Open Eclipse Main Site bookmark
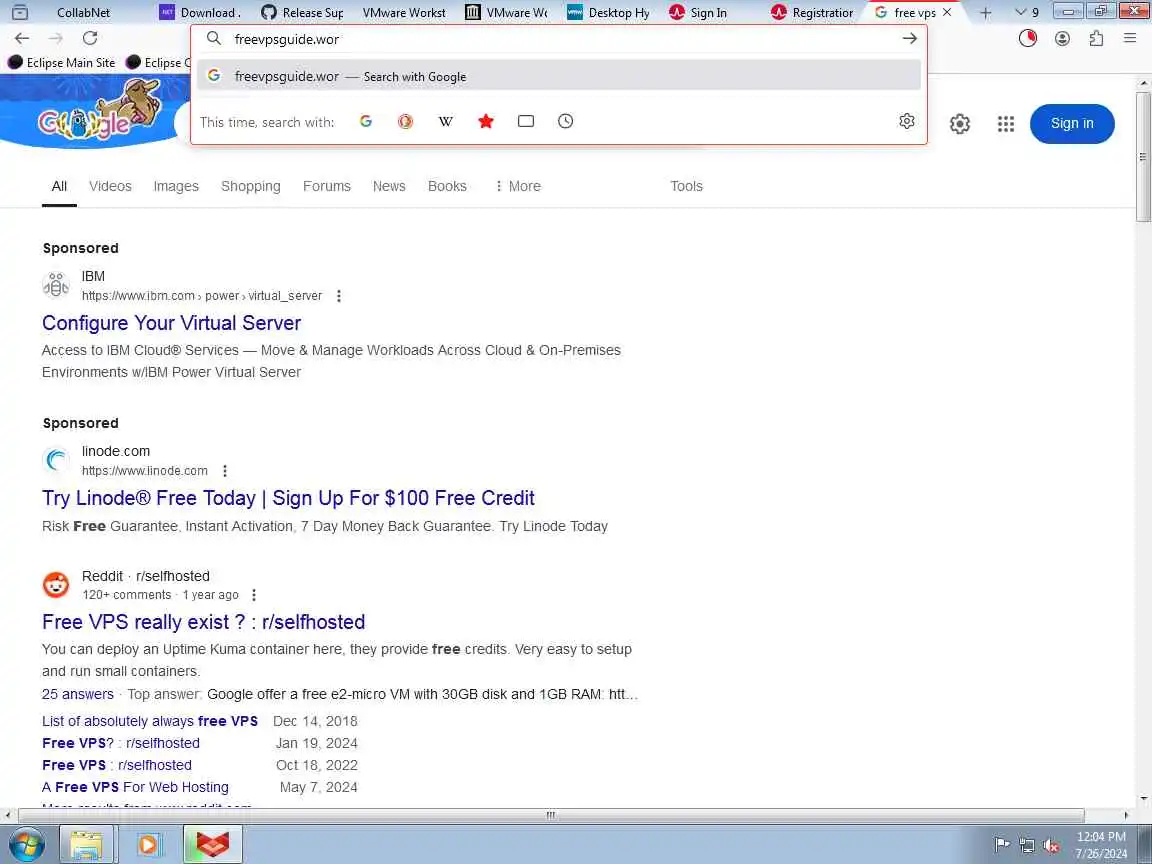1152x864 pixels. [x=62, y=62]
